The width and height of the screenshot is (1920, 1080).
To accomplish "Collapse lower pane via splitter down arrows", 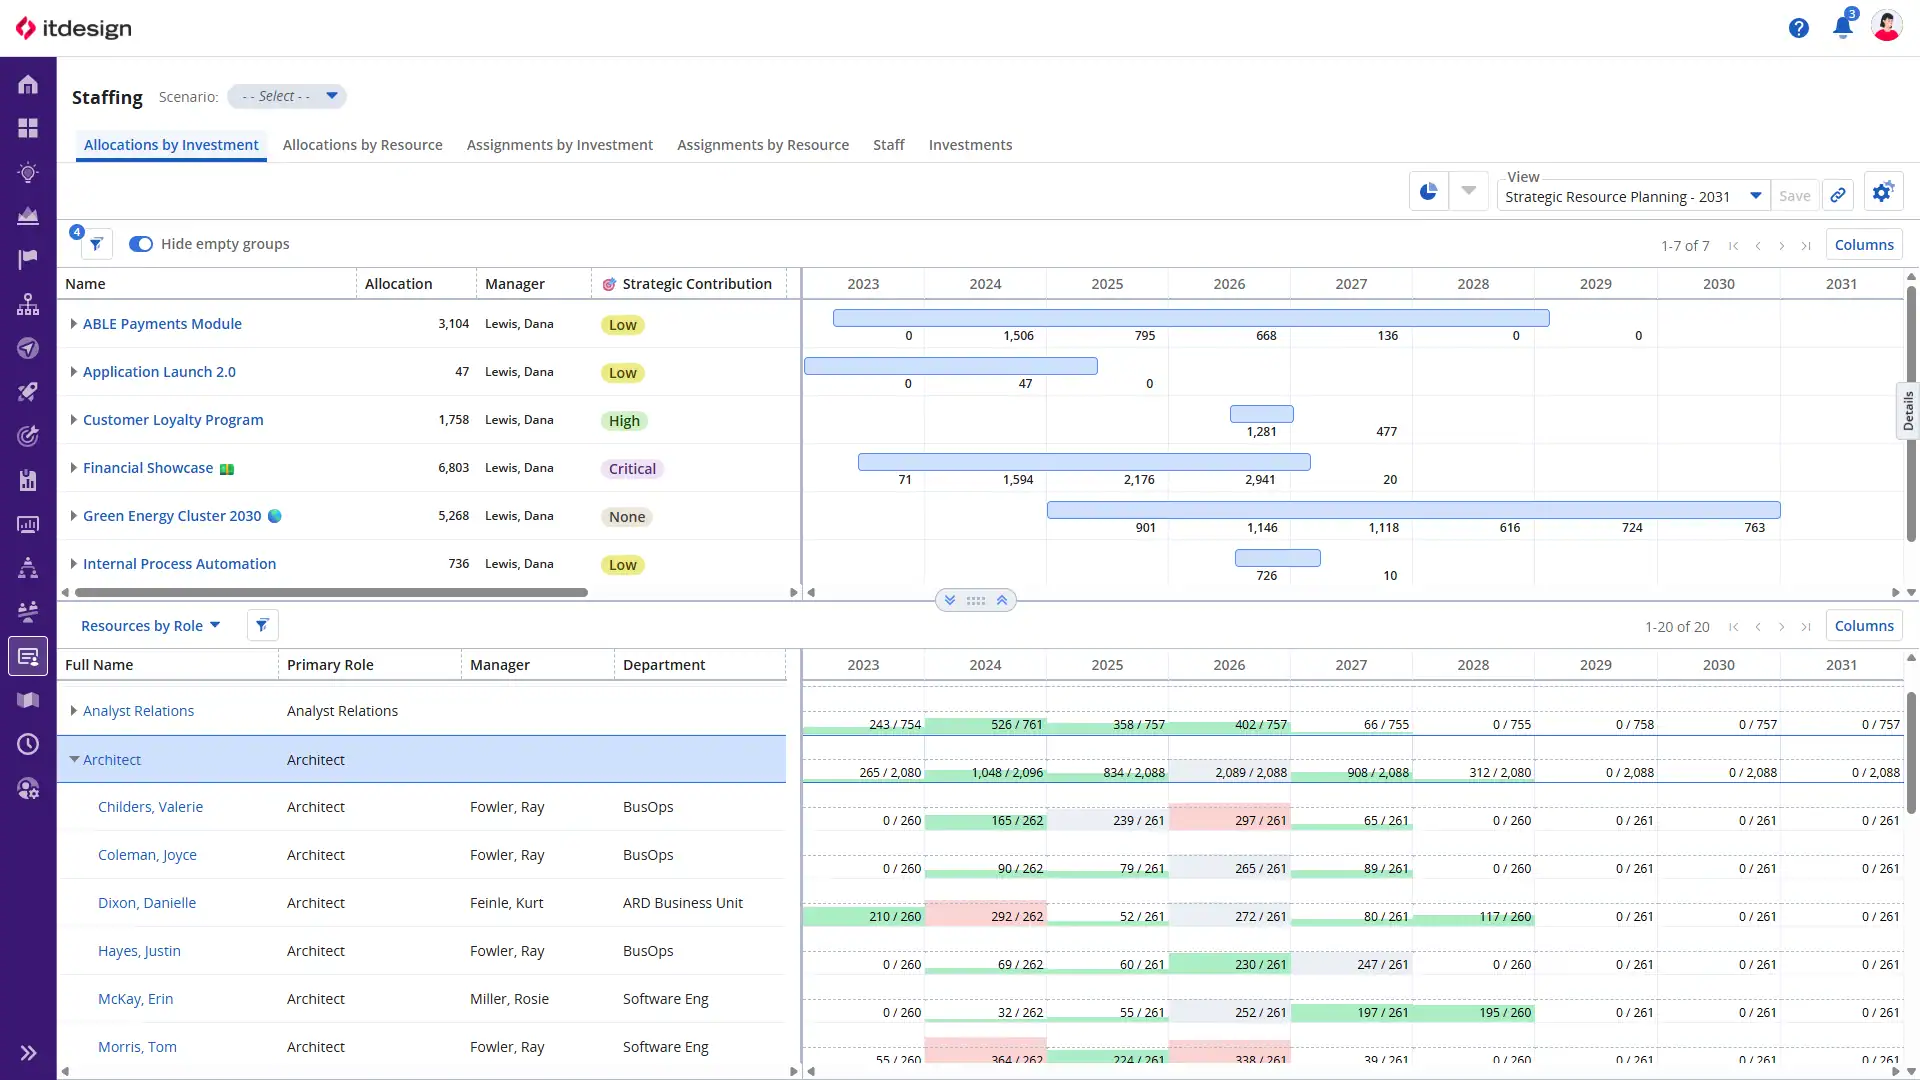I will point(950,601).
